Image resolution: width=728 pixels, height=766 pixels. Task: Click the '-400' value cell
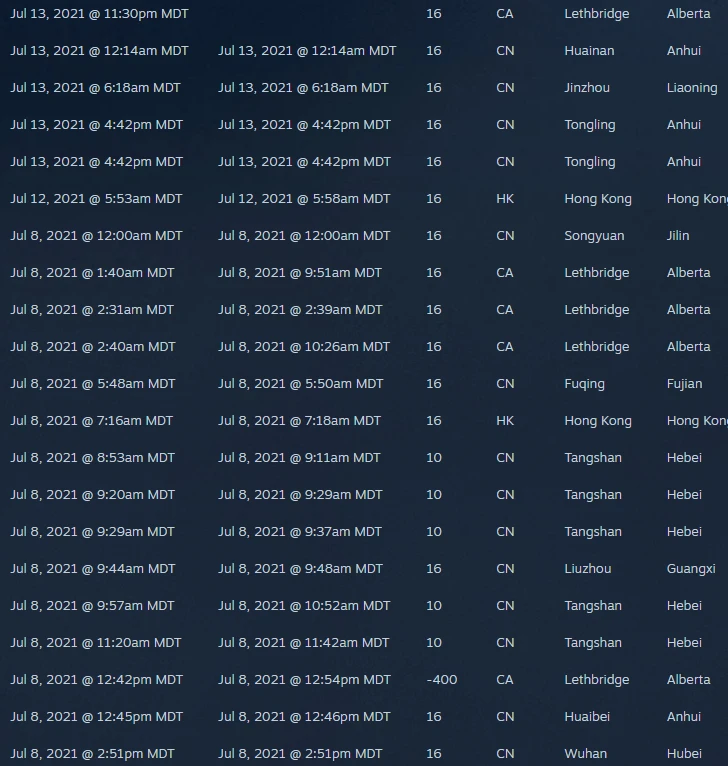(x=442, y=680)
